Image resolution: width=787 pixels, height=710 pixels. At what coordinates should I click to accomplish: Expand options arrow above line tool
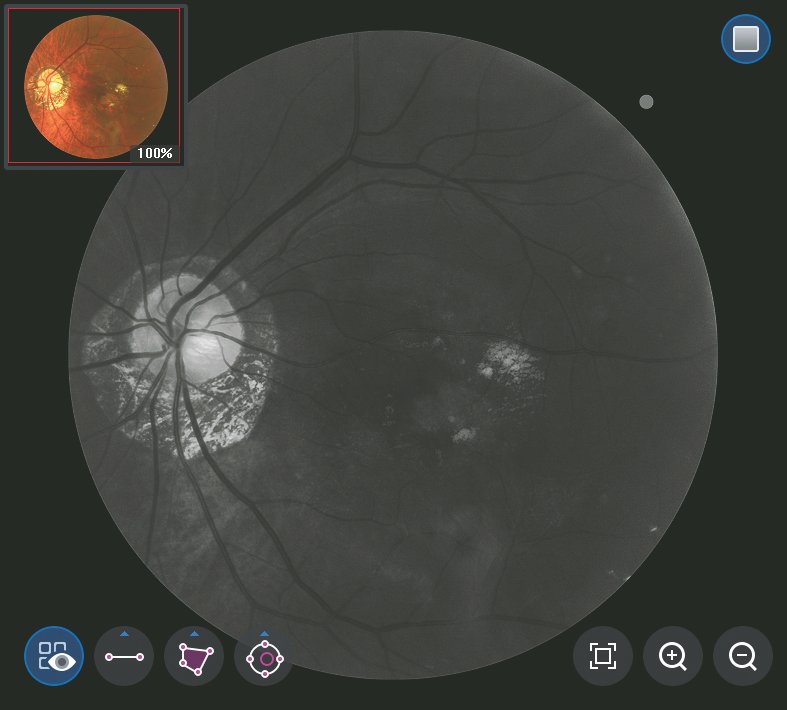pos(124,633)
